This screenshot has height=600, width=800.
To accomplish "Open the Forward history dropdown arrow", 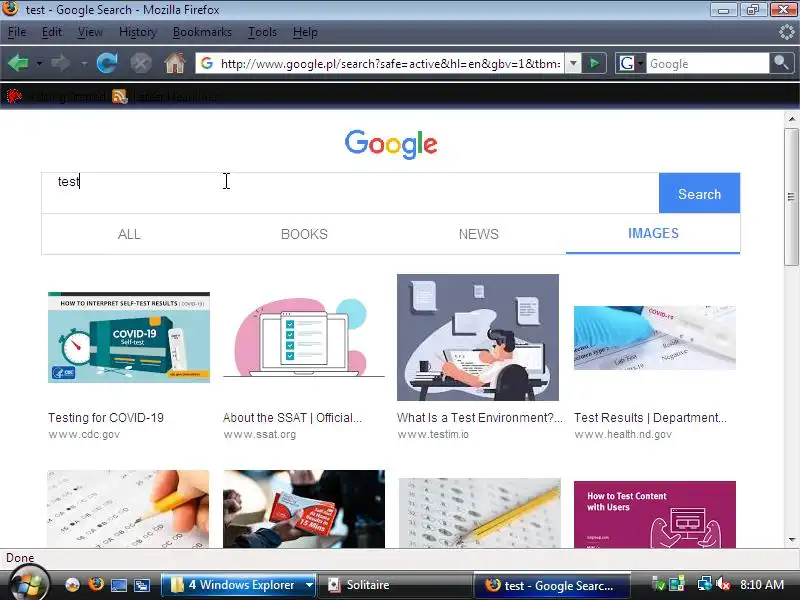I will (84, 64).
